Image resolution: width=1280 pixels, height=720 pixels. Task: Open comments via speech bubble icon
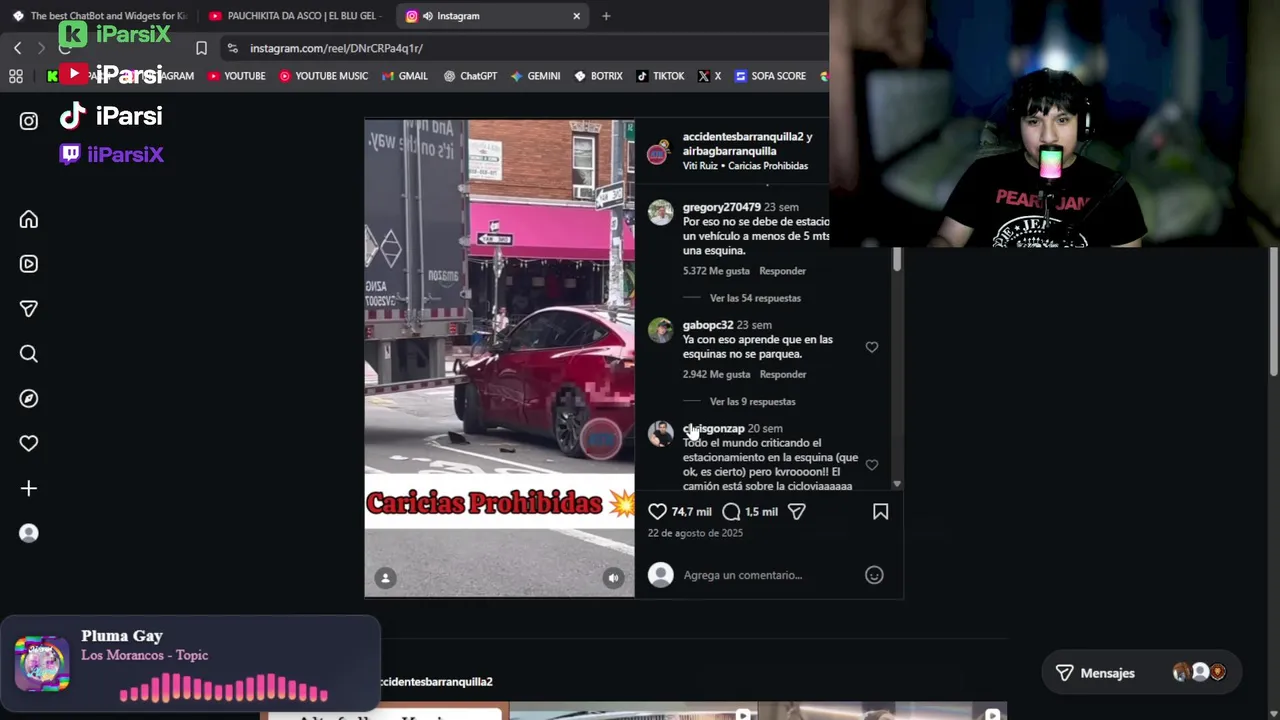pyautogui.click(x=731, y=511)
